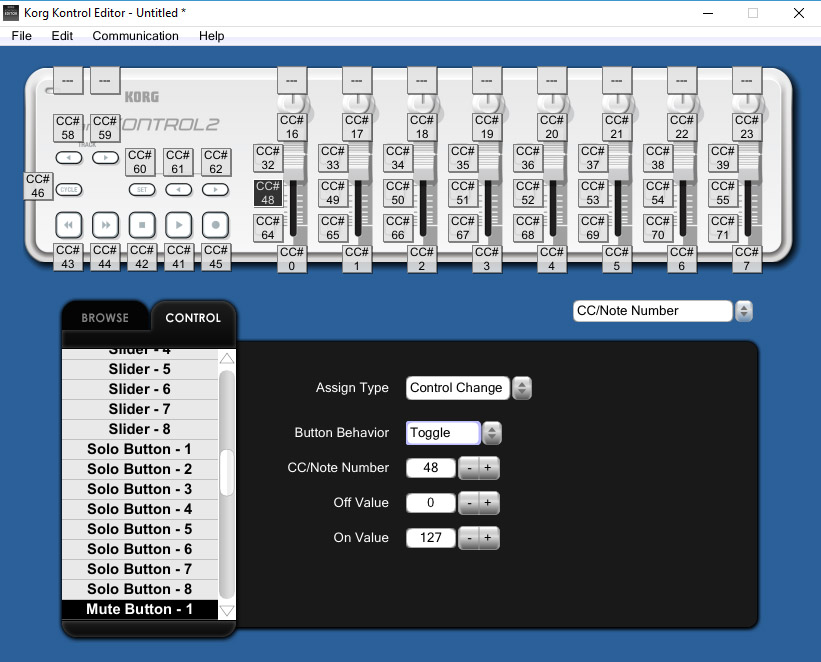Image resolution: width=821 pixels, height=662 pixels.
Task: Click the arrow stepper beside Assign Type
Action: pyautogui.click(x=522, y=388)
